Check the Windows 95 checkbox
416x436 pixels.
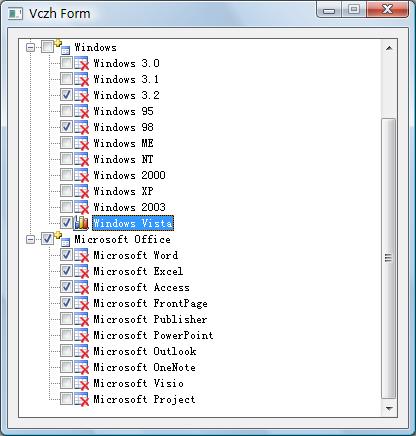66,110
